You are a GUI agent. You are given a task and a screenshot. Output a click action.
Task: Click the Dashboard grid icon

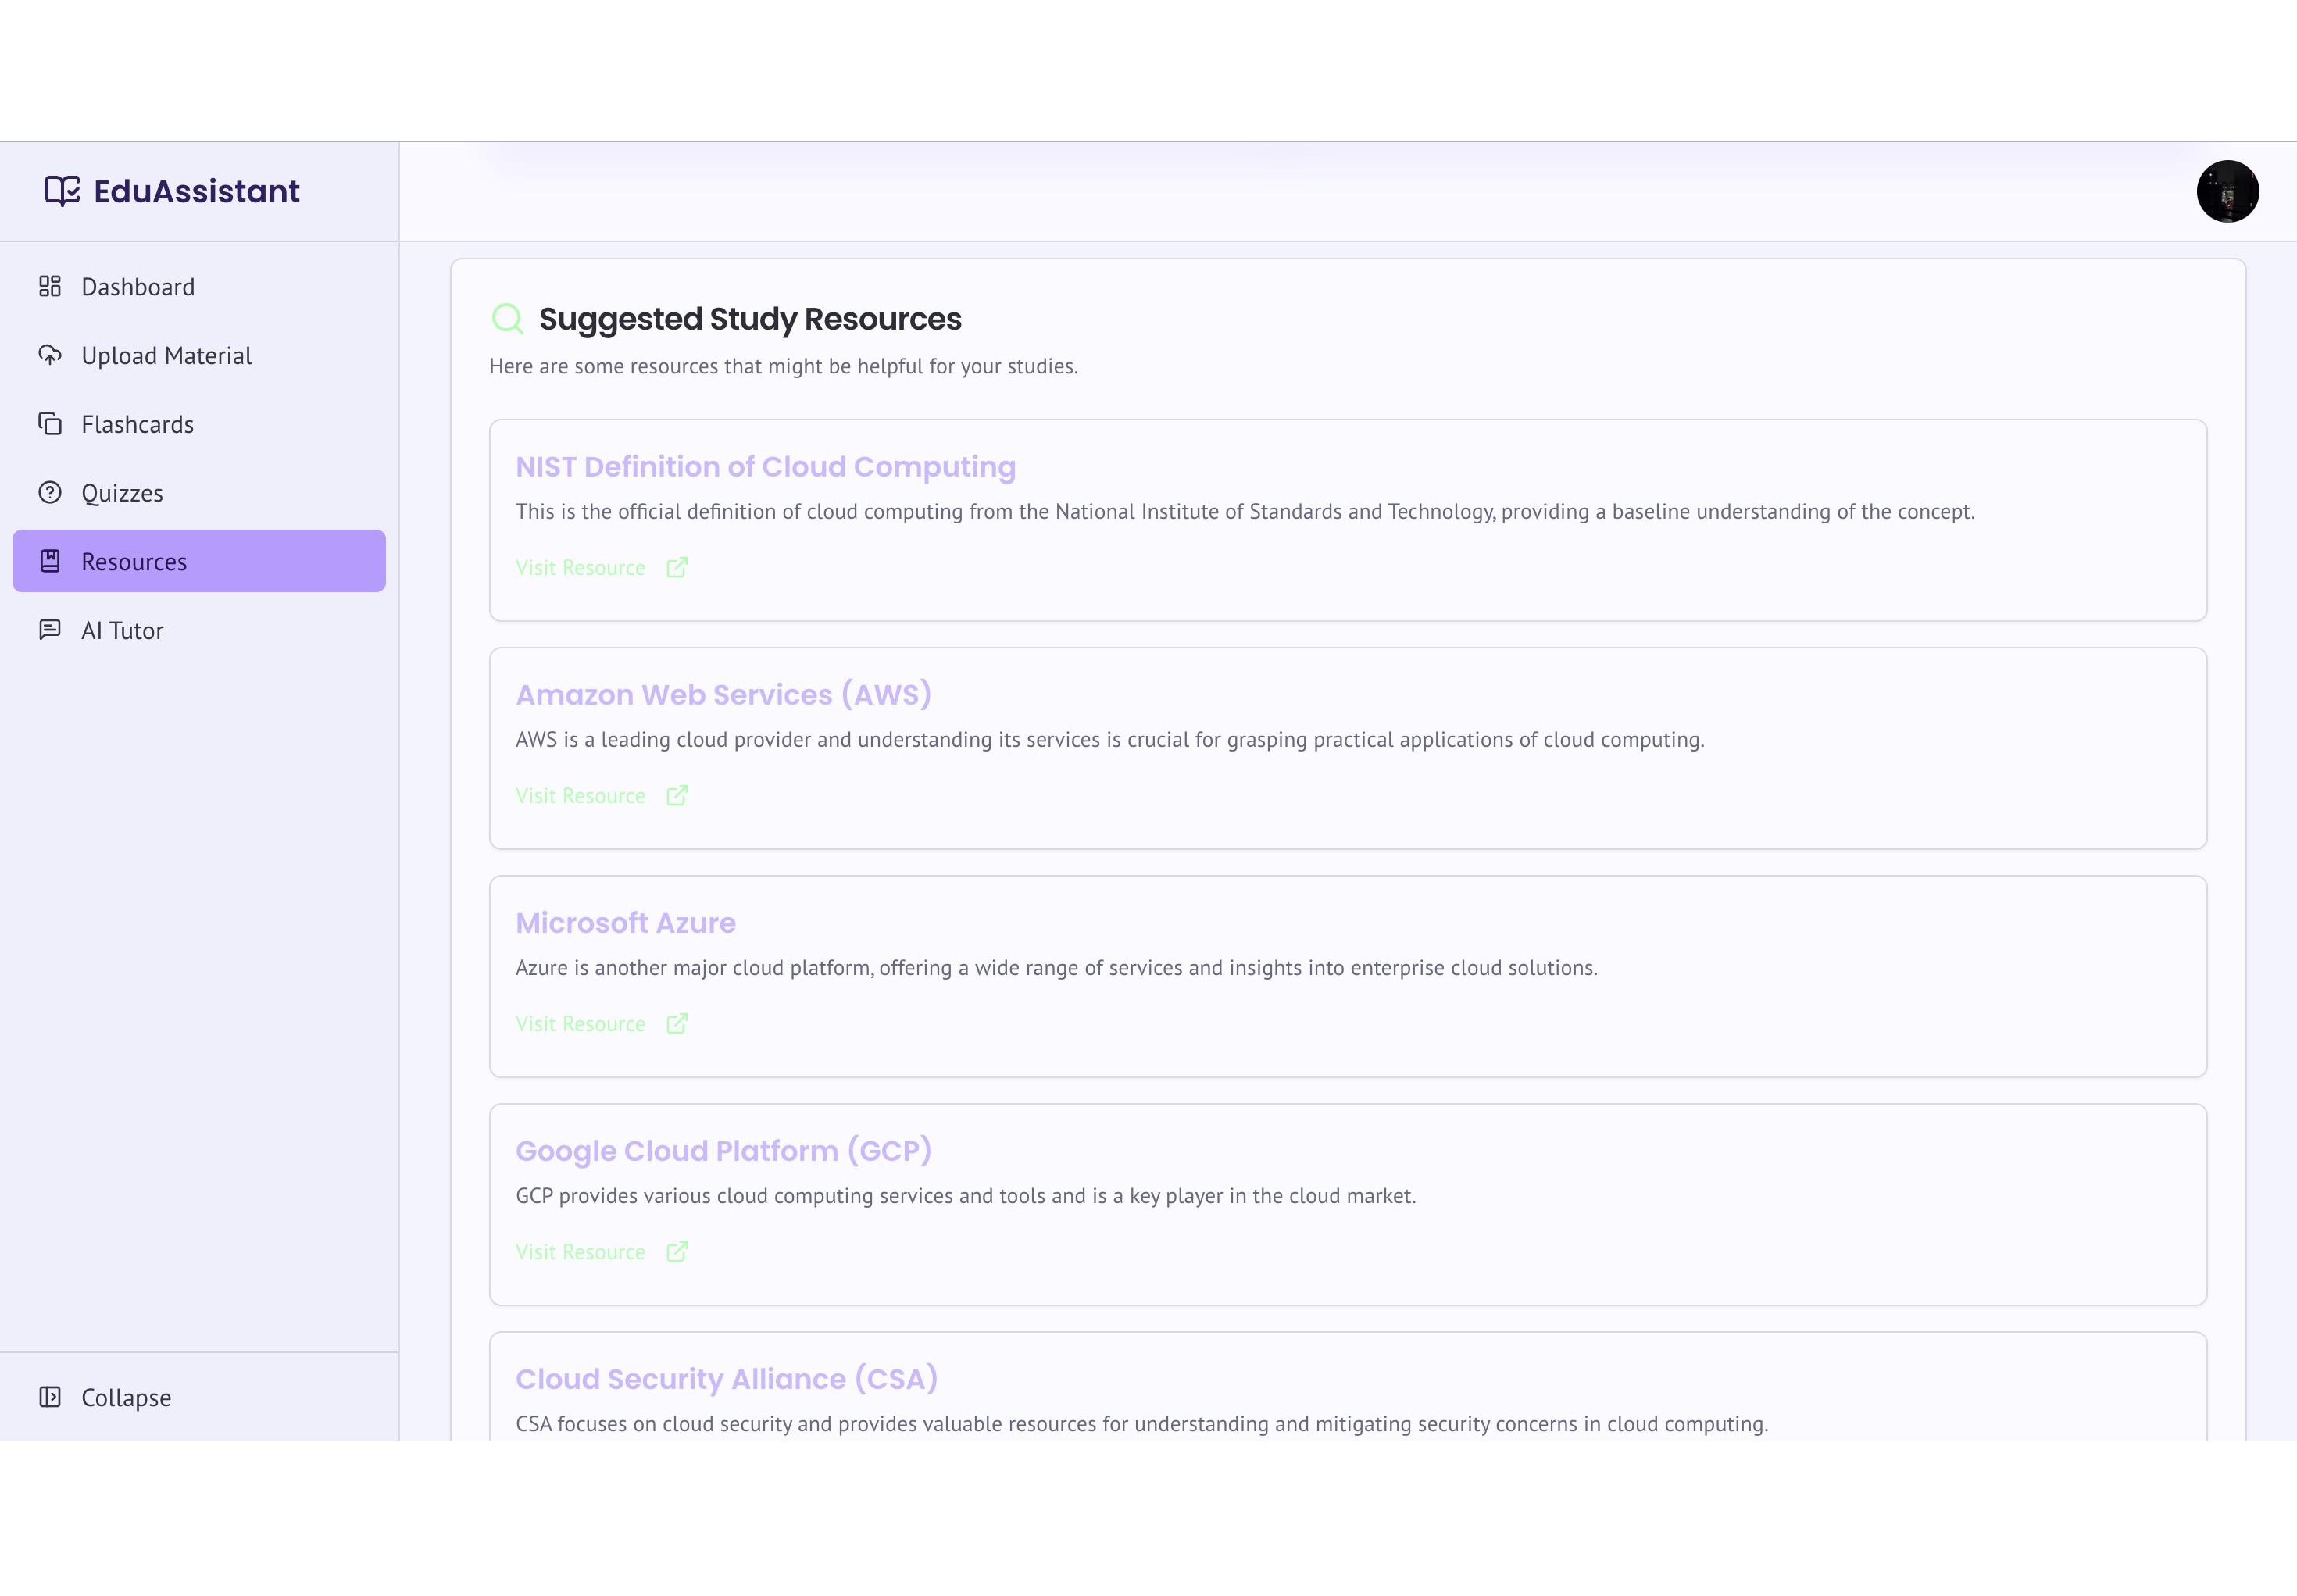coord(50,287)
